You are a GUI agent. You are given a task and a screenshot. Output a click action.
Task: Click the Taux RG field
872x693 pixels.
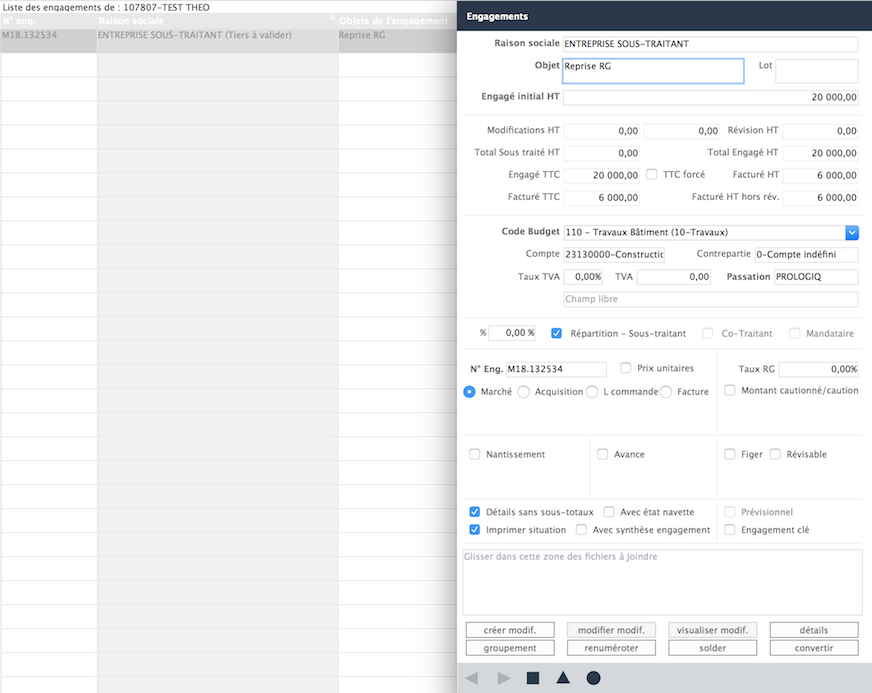[x=819, y=369]
